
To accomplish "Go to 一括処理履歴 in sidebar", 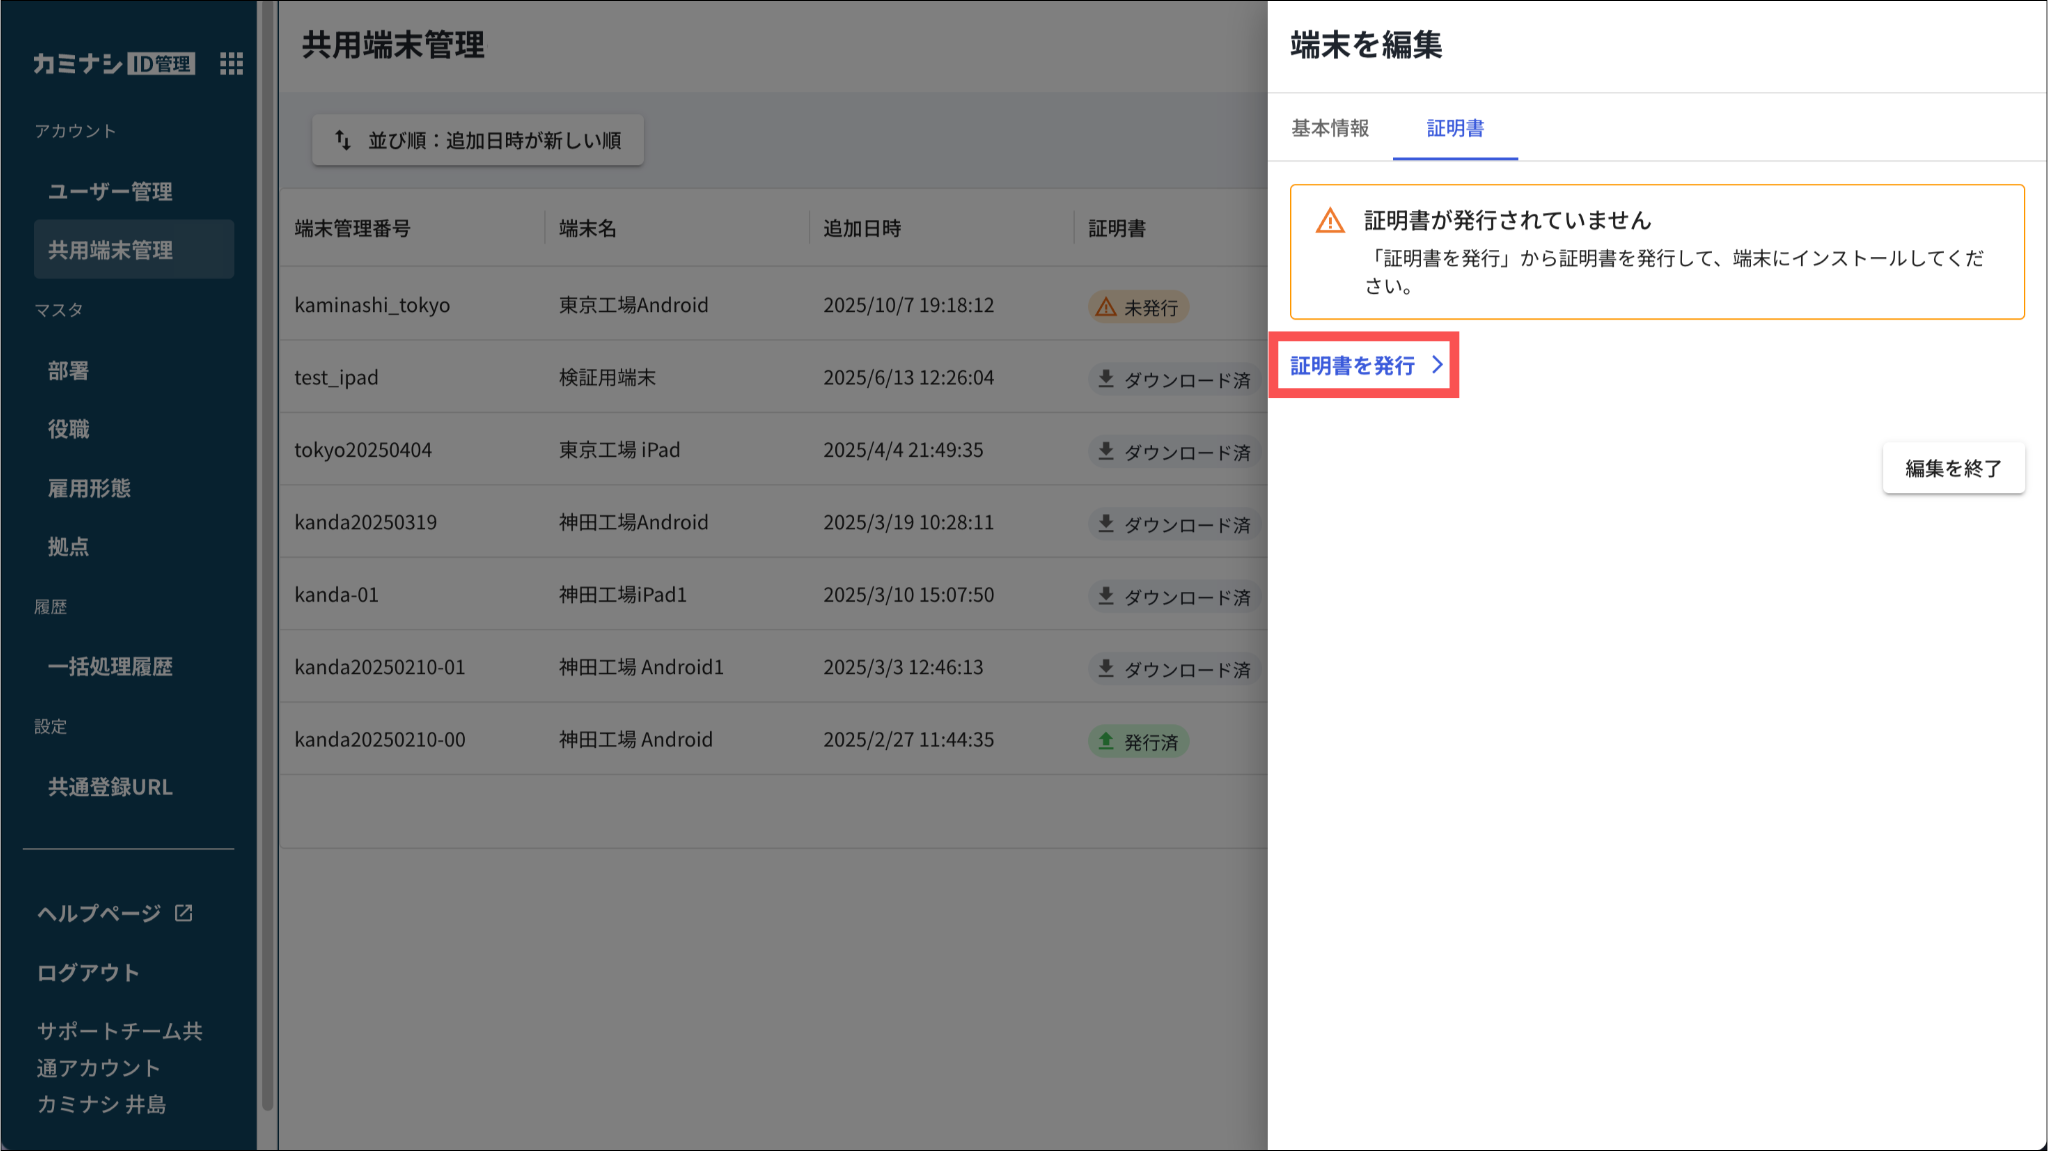I will click(x=110, y=667).
